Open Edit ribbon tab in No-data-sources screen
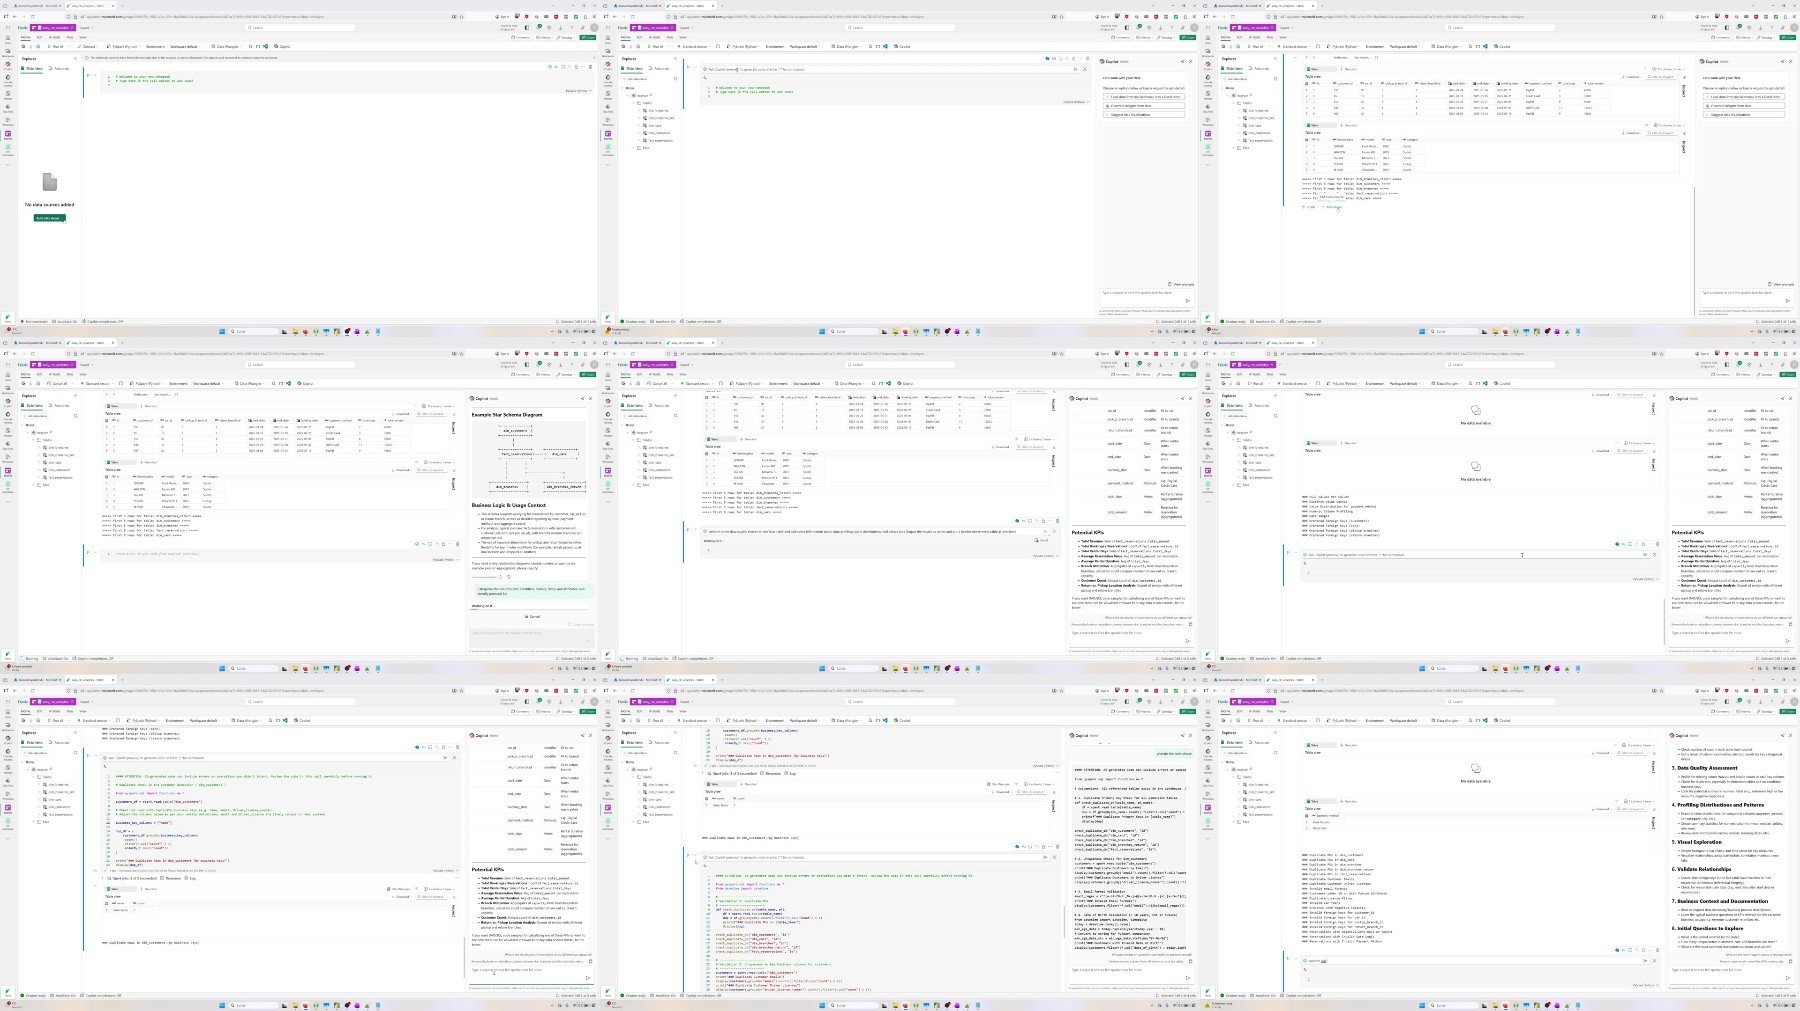The width and height of the screenshot is (1800, 1011). (40, 37)
